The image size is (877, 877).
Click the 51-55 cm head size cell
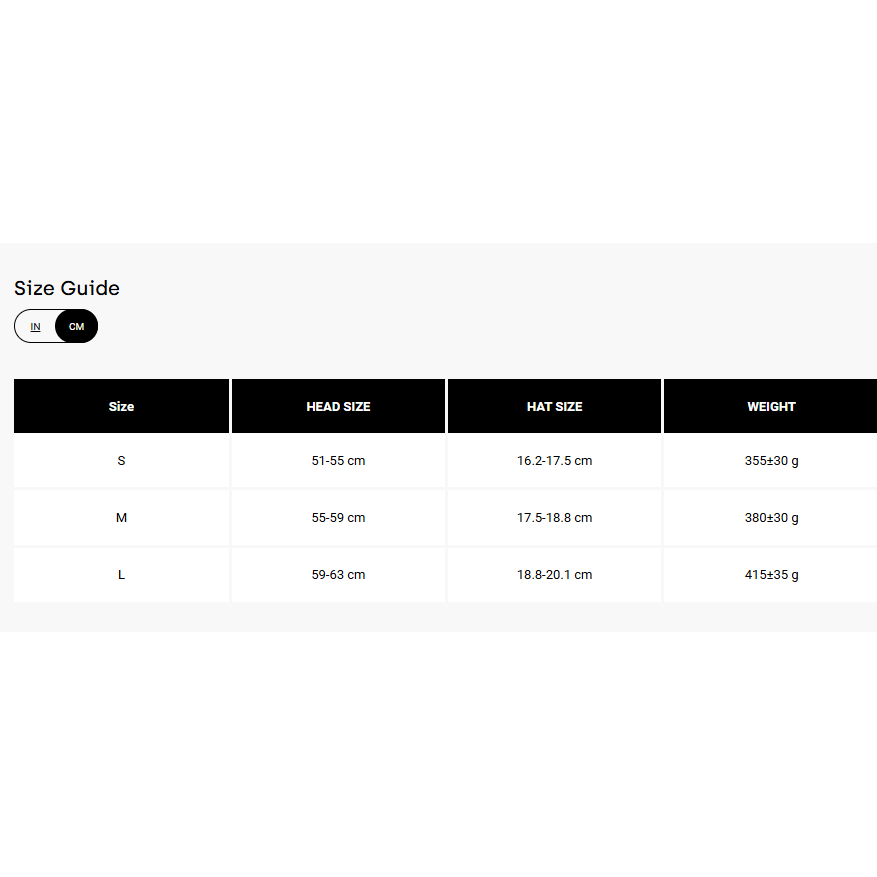[338, 461]
